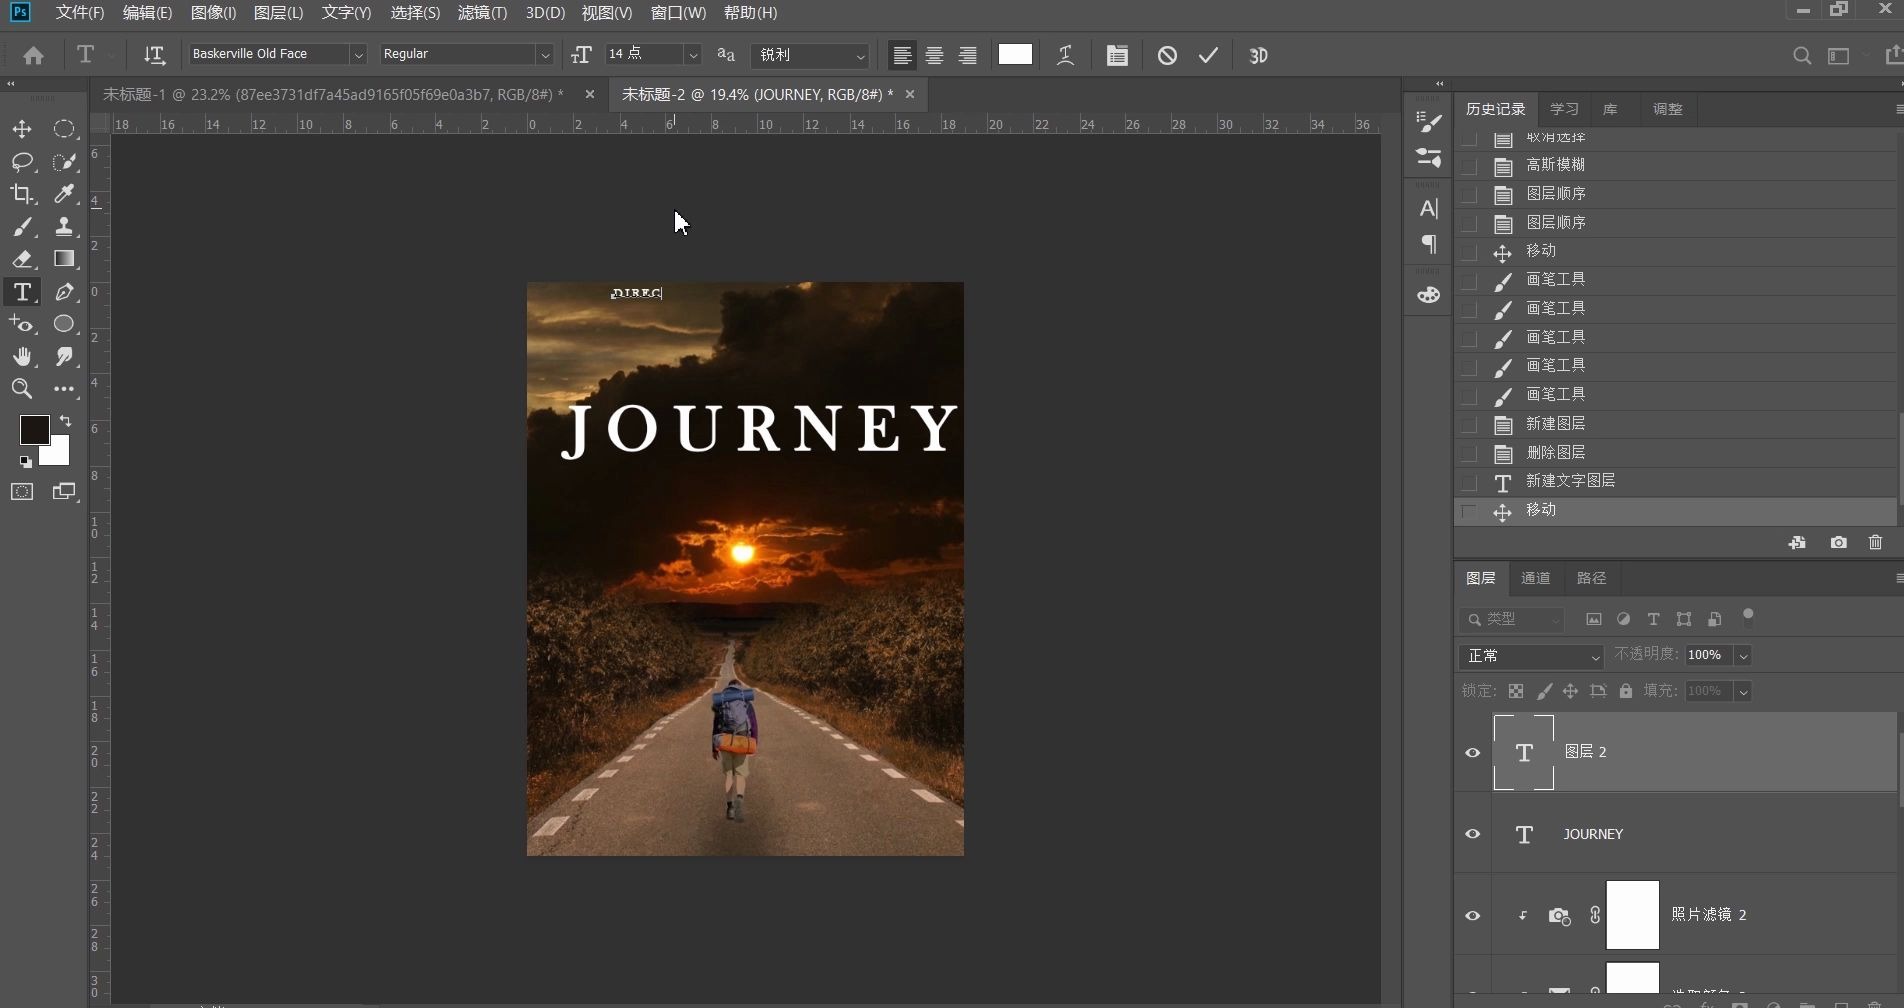Create new snapshot in History panel
This screenshot has width=1904, height=1008.
1838,542
